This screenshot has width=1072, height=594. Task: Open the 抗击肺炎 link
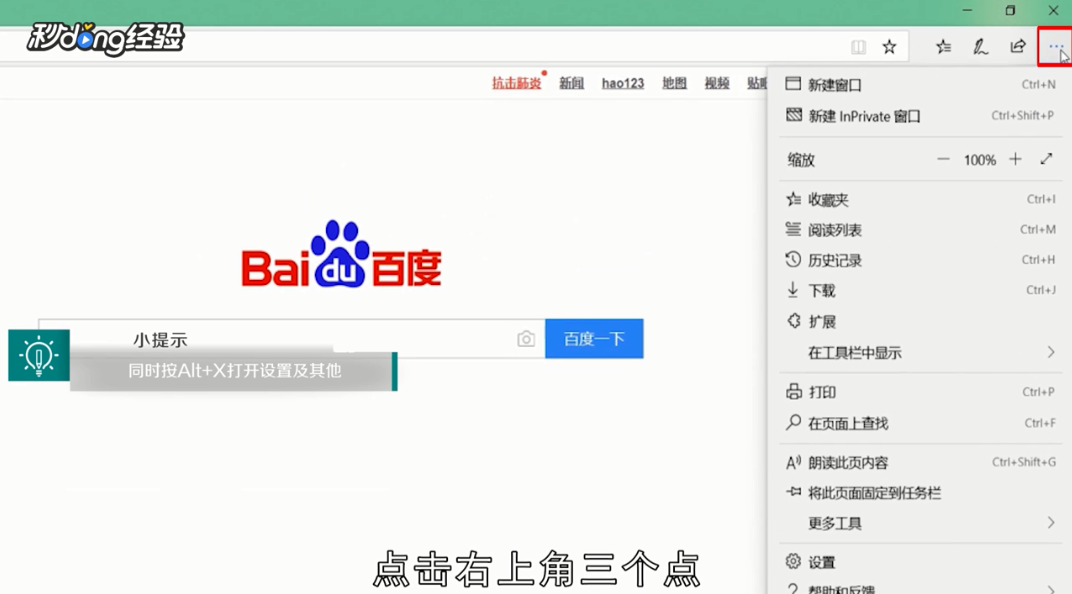tap(516, 83)
